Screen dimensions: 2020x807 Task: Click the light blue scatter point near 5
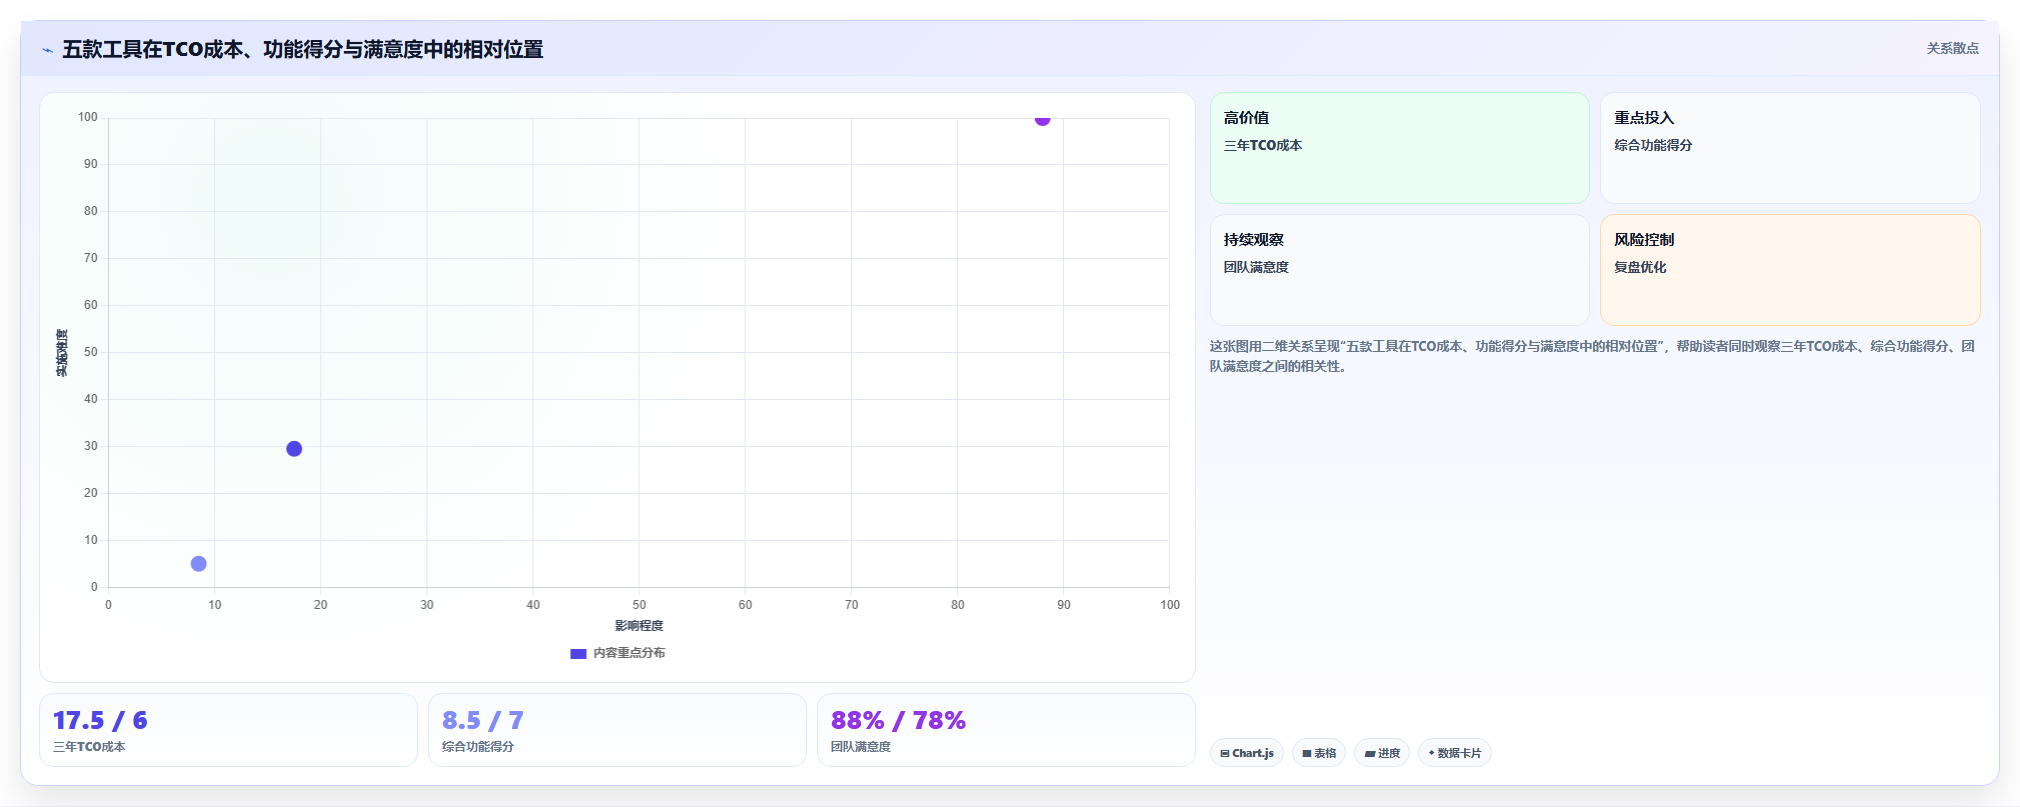coord(199,564)
